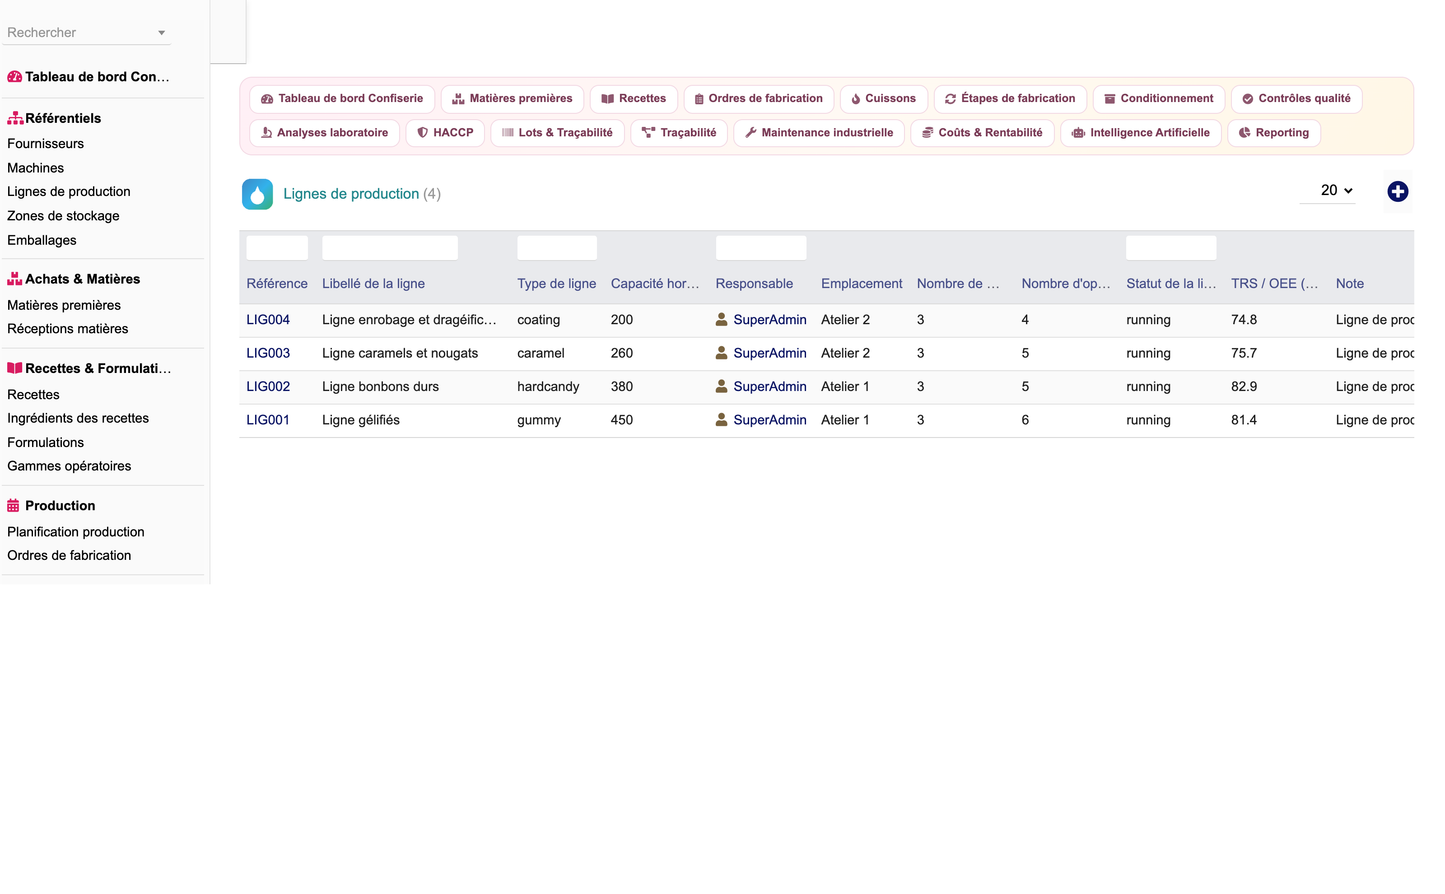Click the Référentiels sitemap icon in sidebar
The height and width of the screenshot is (894, 1445).
click(15, 118)
